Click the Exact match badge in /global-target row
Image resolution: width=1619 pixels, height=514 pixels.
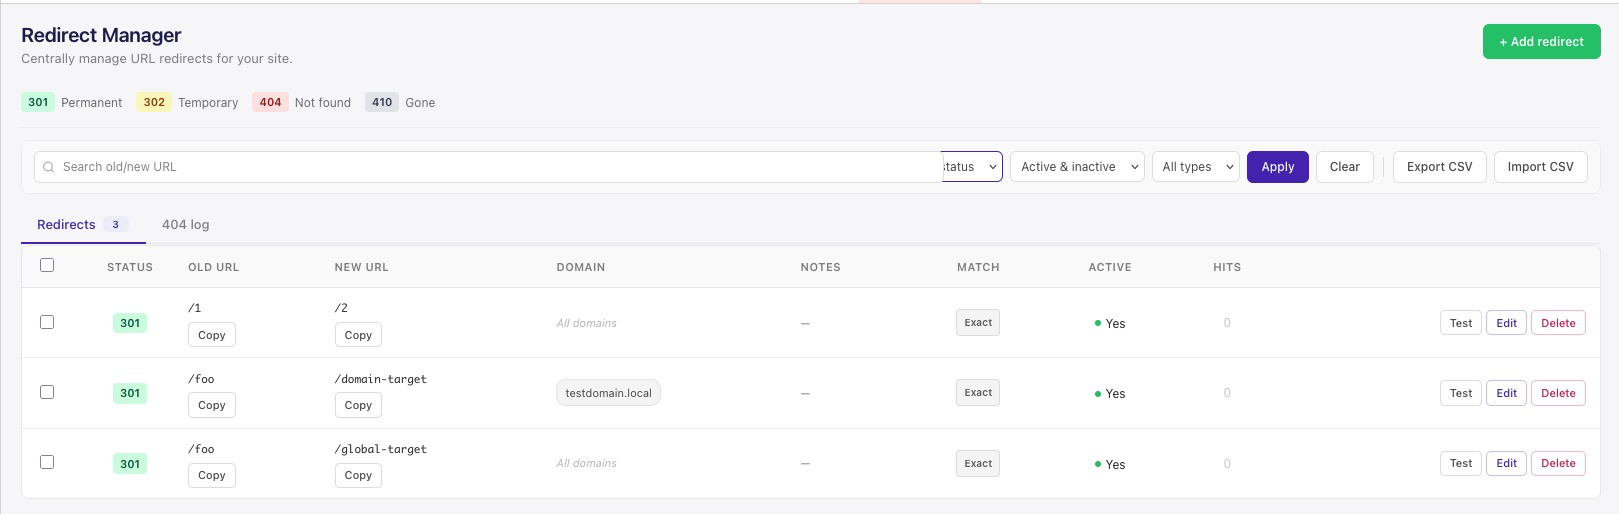[x=978, y=463]
